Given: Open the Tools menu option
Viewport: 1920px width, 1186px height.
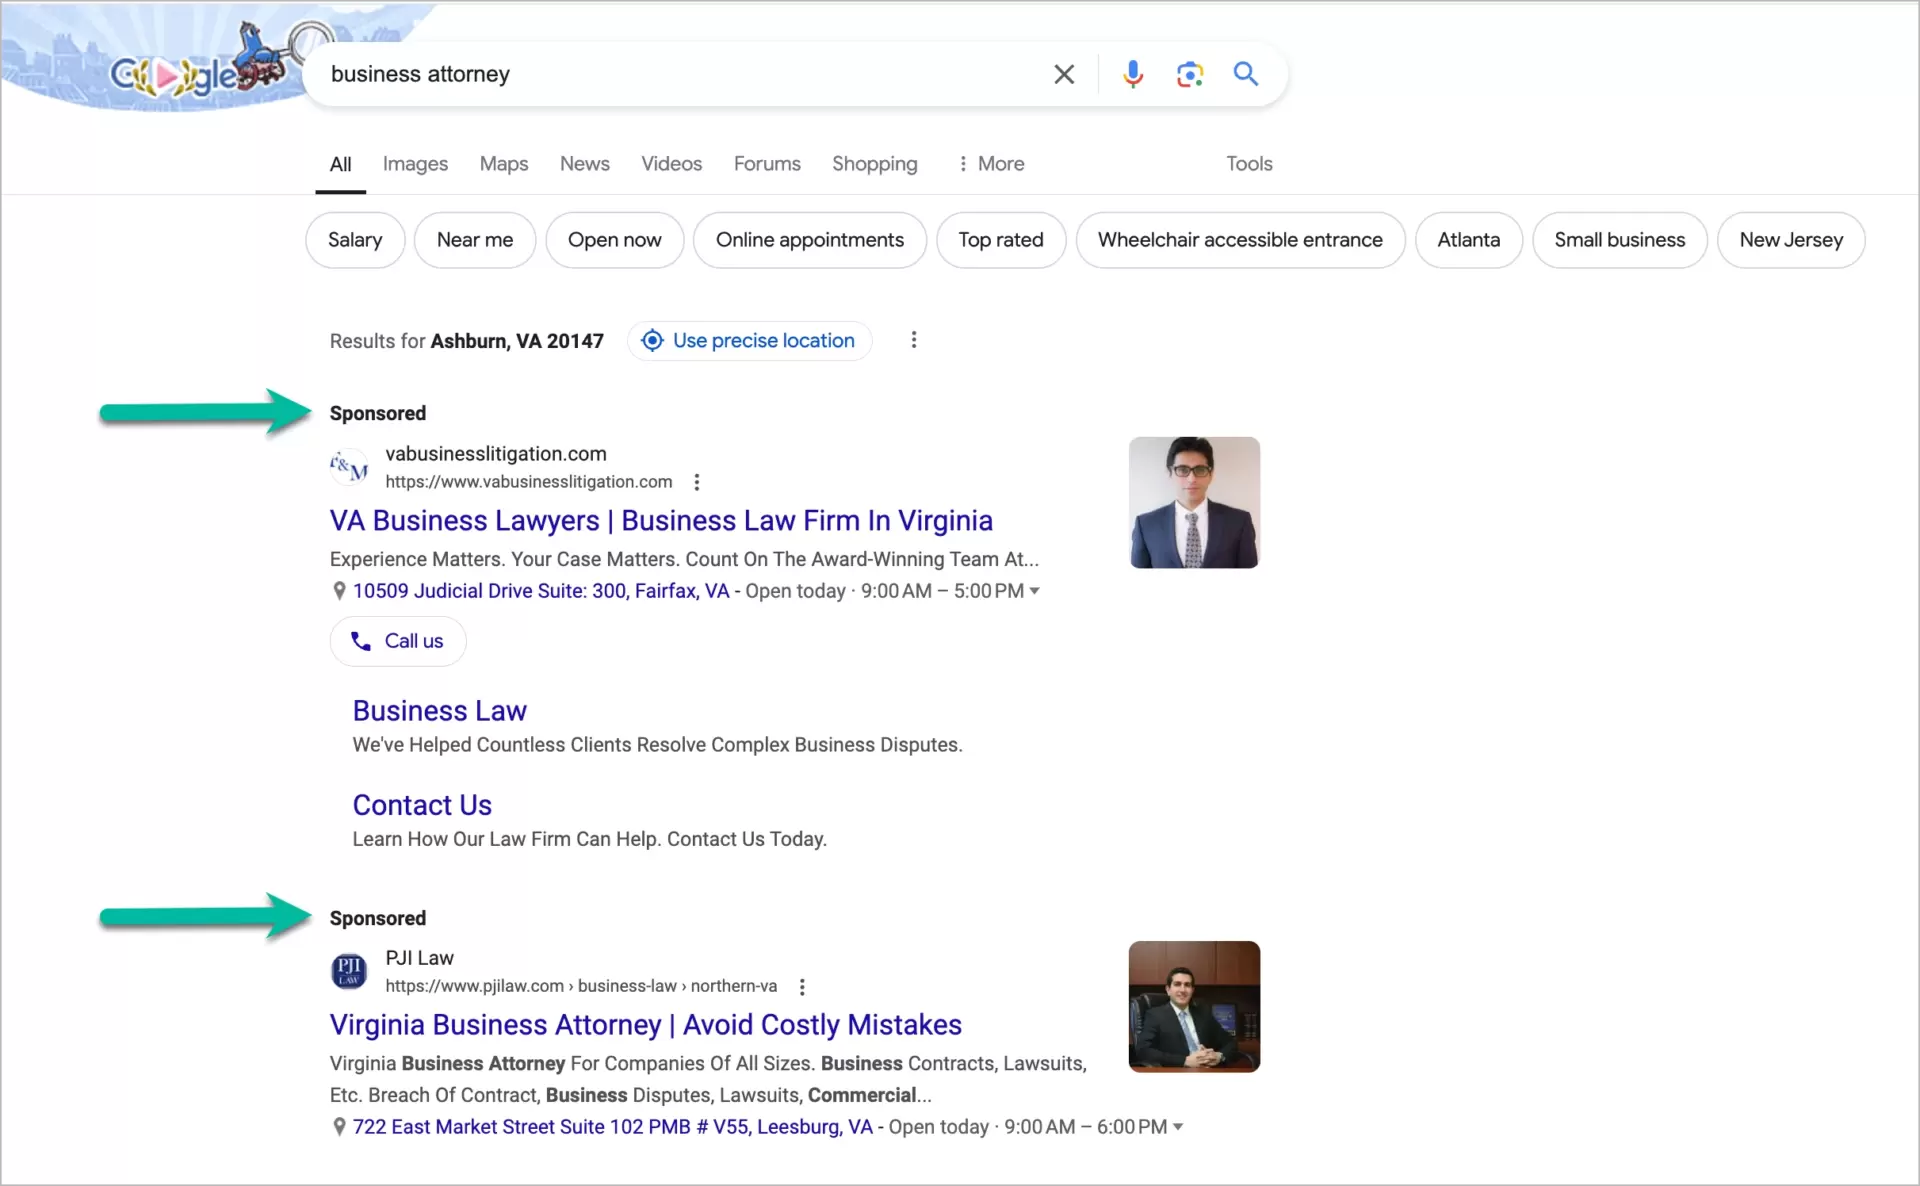Looking at the screenshot, I should click(x=1249, y=163).
